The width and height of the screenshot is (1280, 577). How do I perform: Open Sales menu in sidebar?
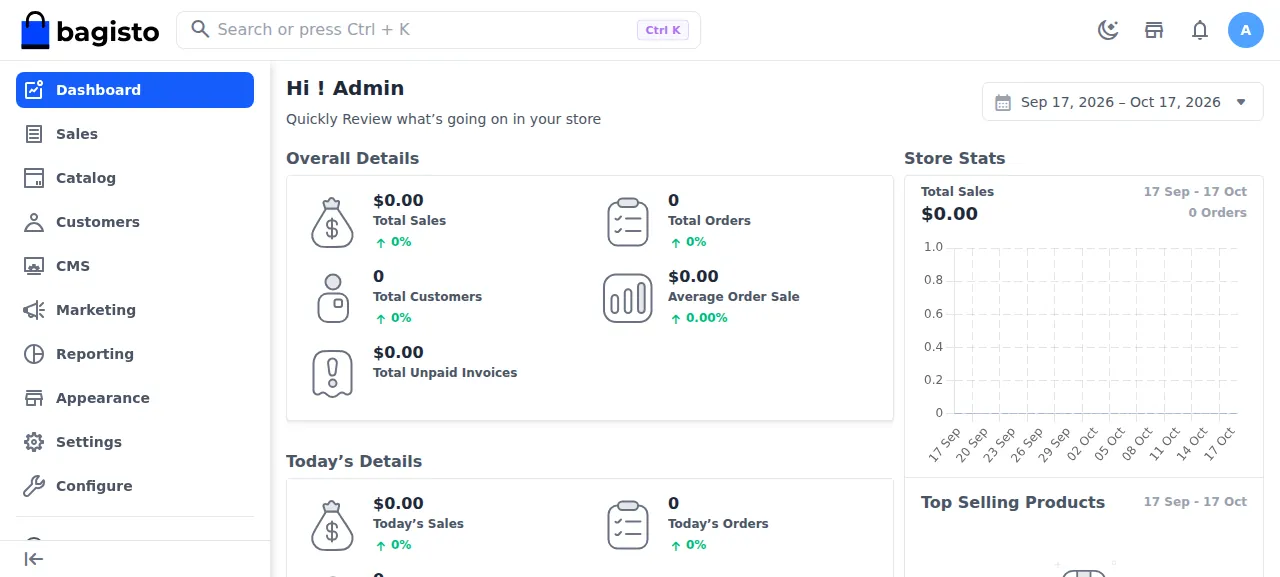tap(135, 134)
